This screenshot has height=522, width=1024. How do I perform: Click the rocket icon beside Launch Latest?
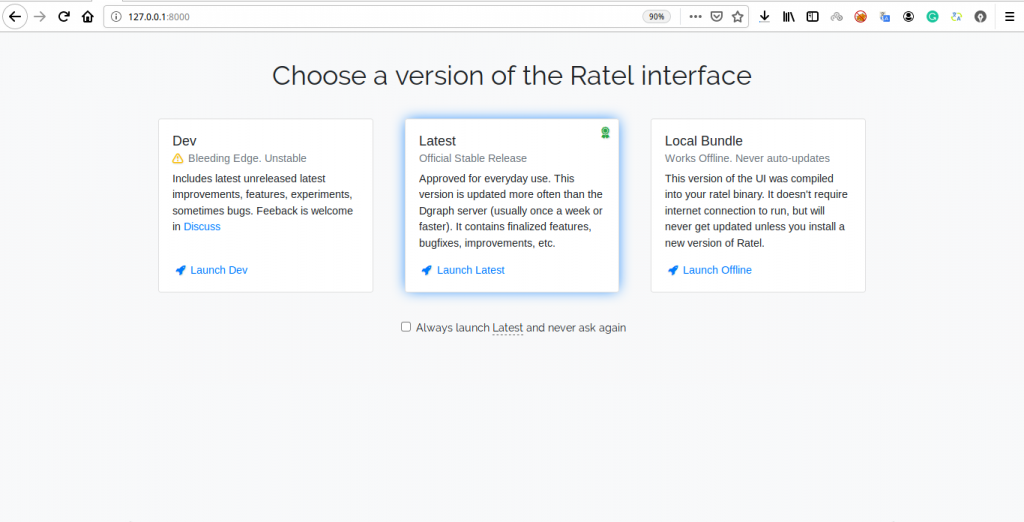pos(426,270)
